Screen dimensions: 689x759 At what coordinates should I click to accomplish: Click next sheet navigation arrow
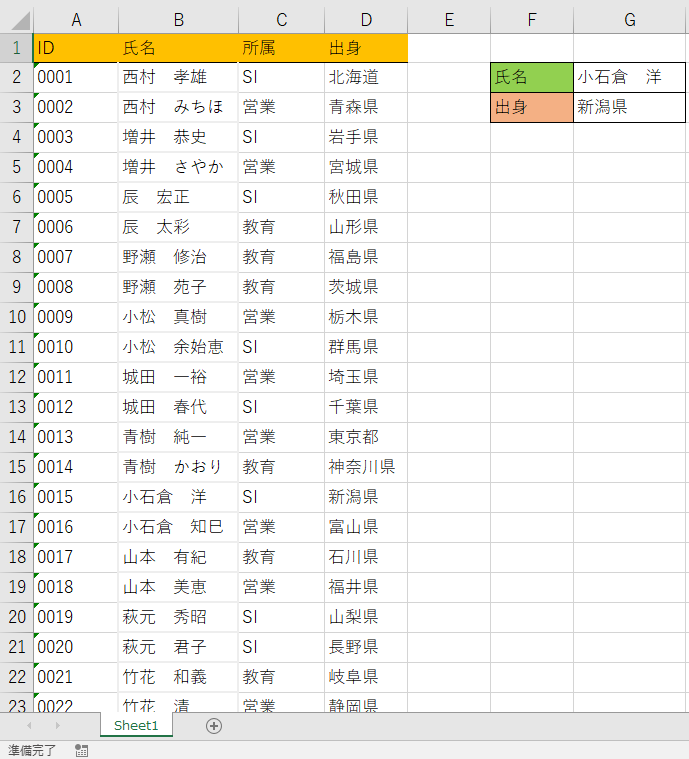pyautogui.click(x=58, y=726)
